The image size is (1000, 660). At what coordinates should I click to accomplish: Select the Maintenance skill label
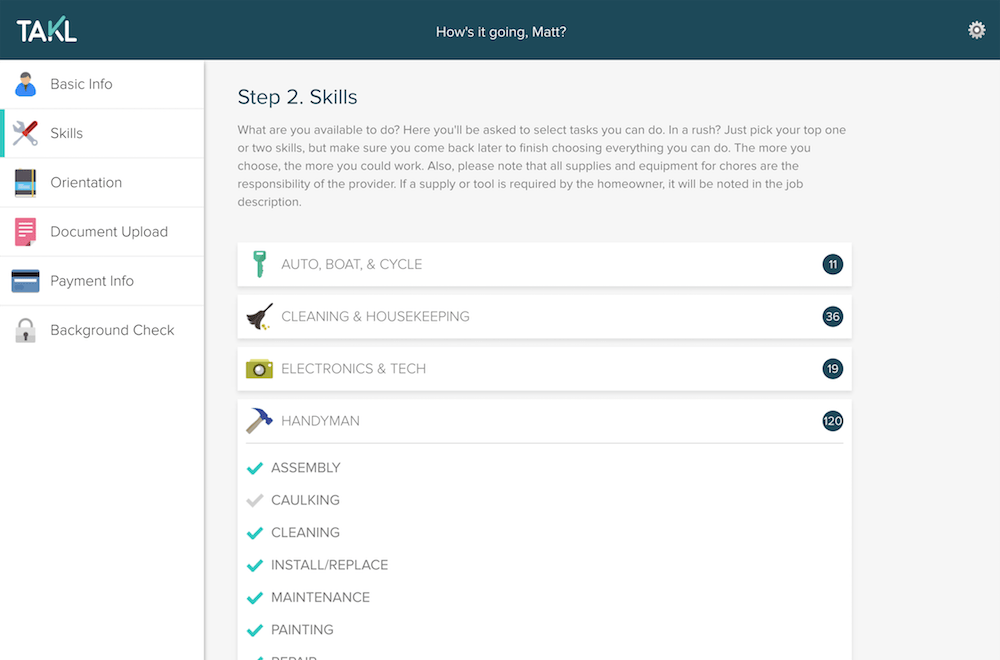[320, 597]
